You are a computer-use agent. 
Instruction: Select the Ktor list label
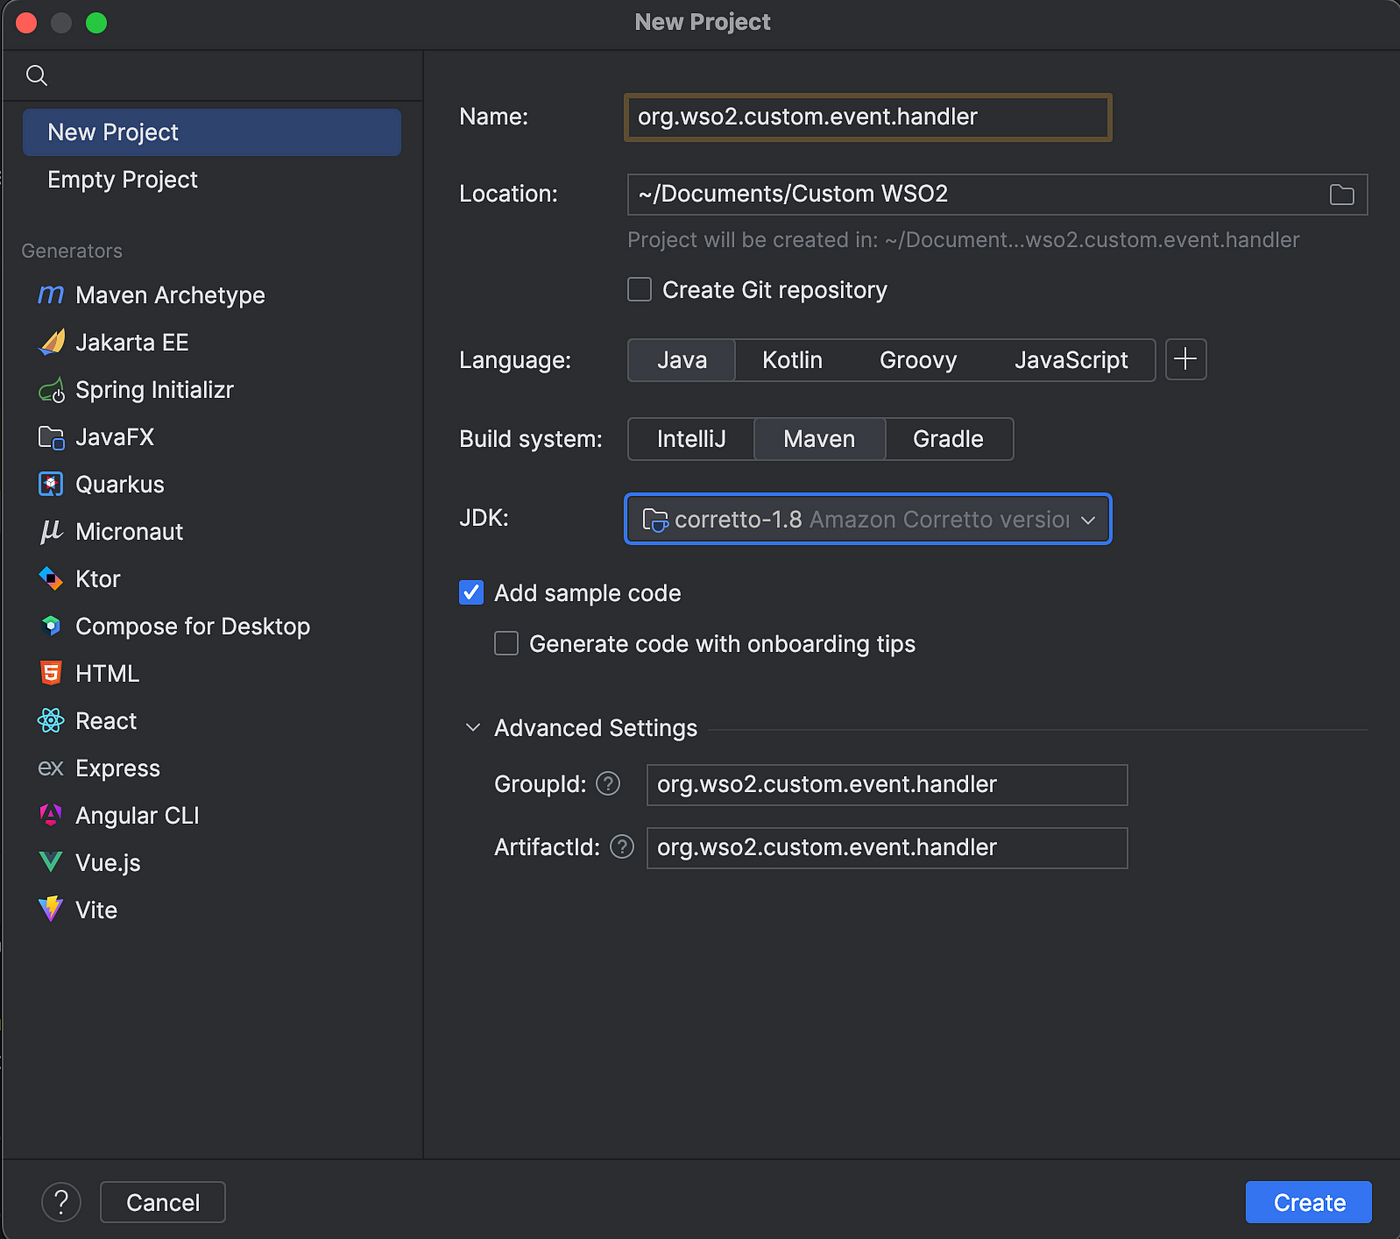coord(98,579)
